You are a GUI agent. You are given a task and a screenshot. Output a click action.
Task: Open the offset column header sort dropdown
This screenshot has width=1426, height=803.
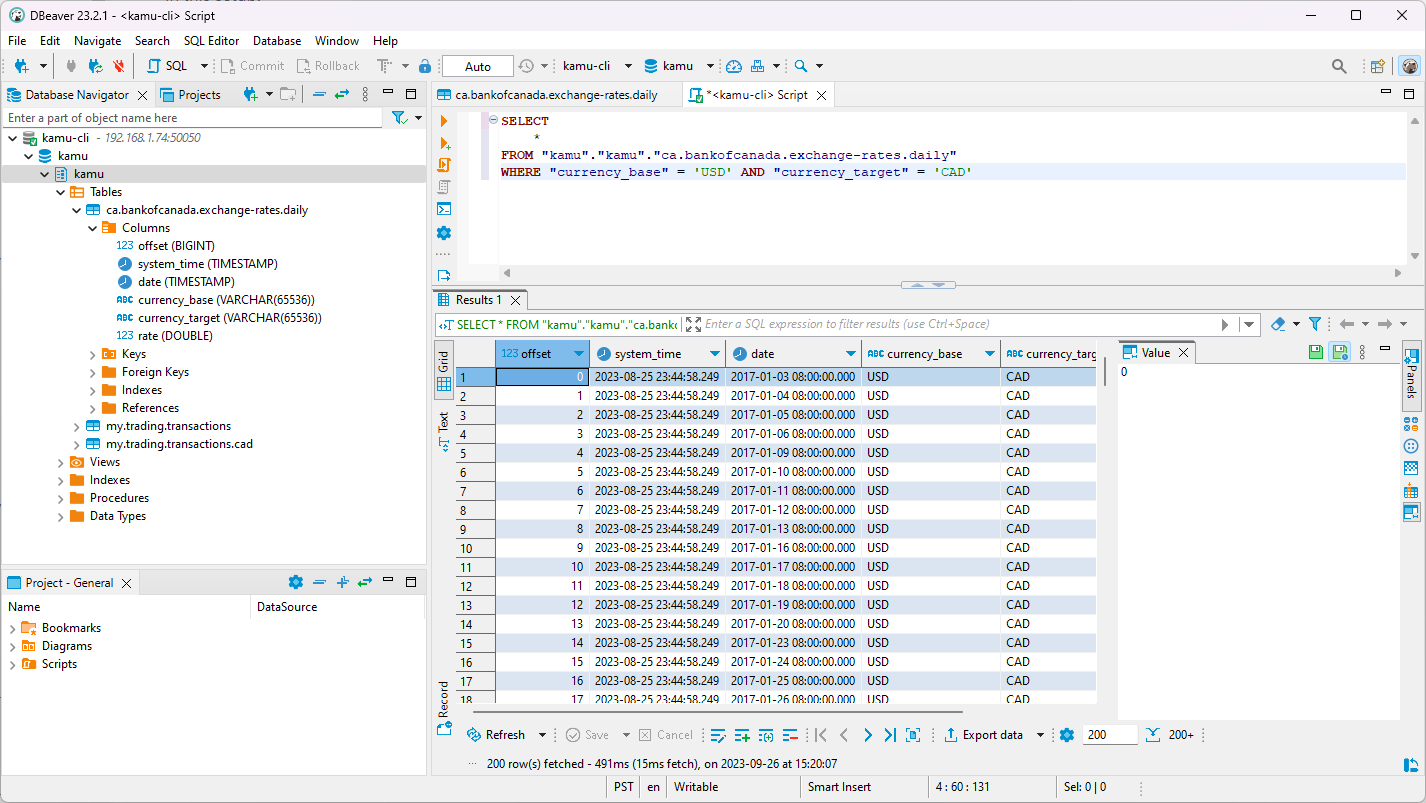[579, 354]
